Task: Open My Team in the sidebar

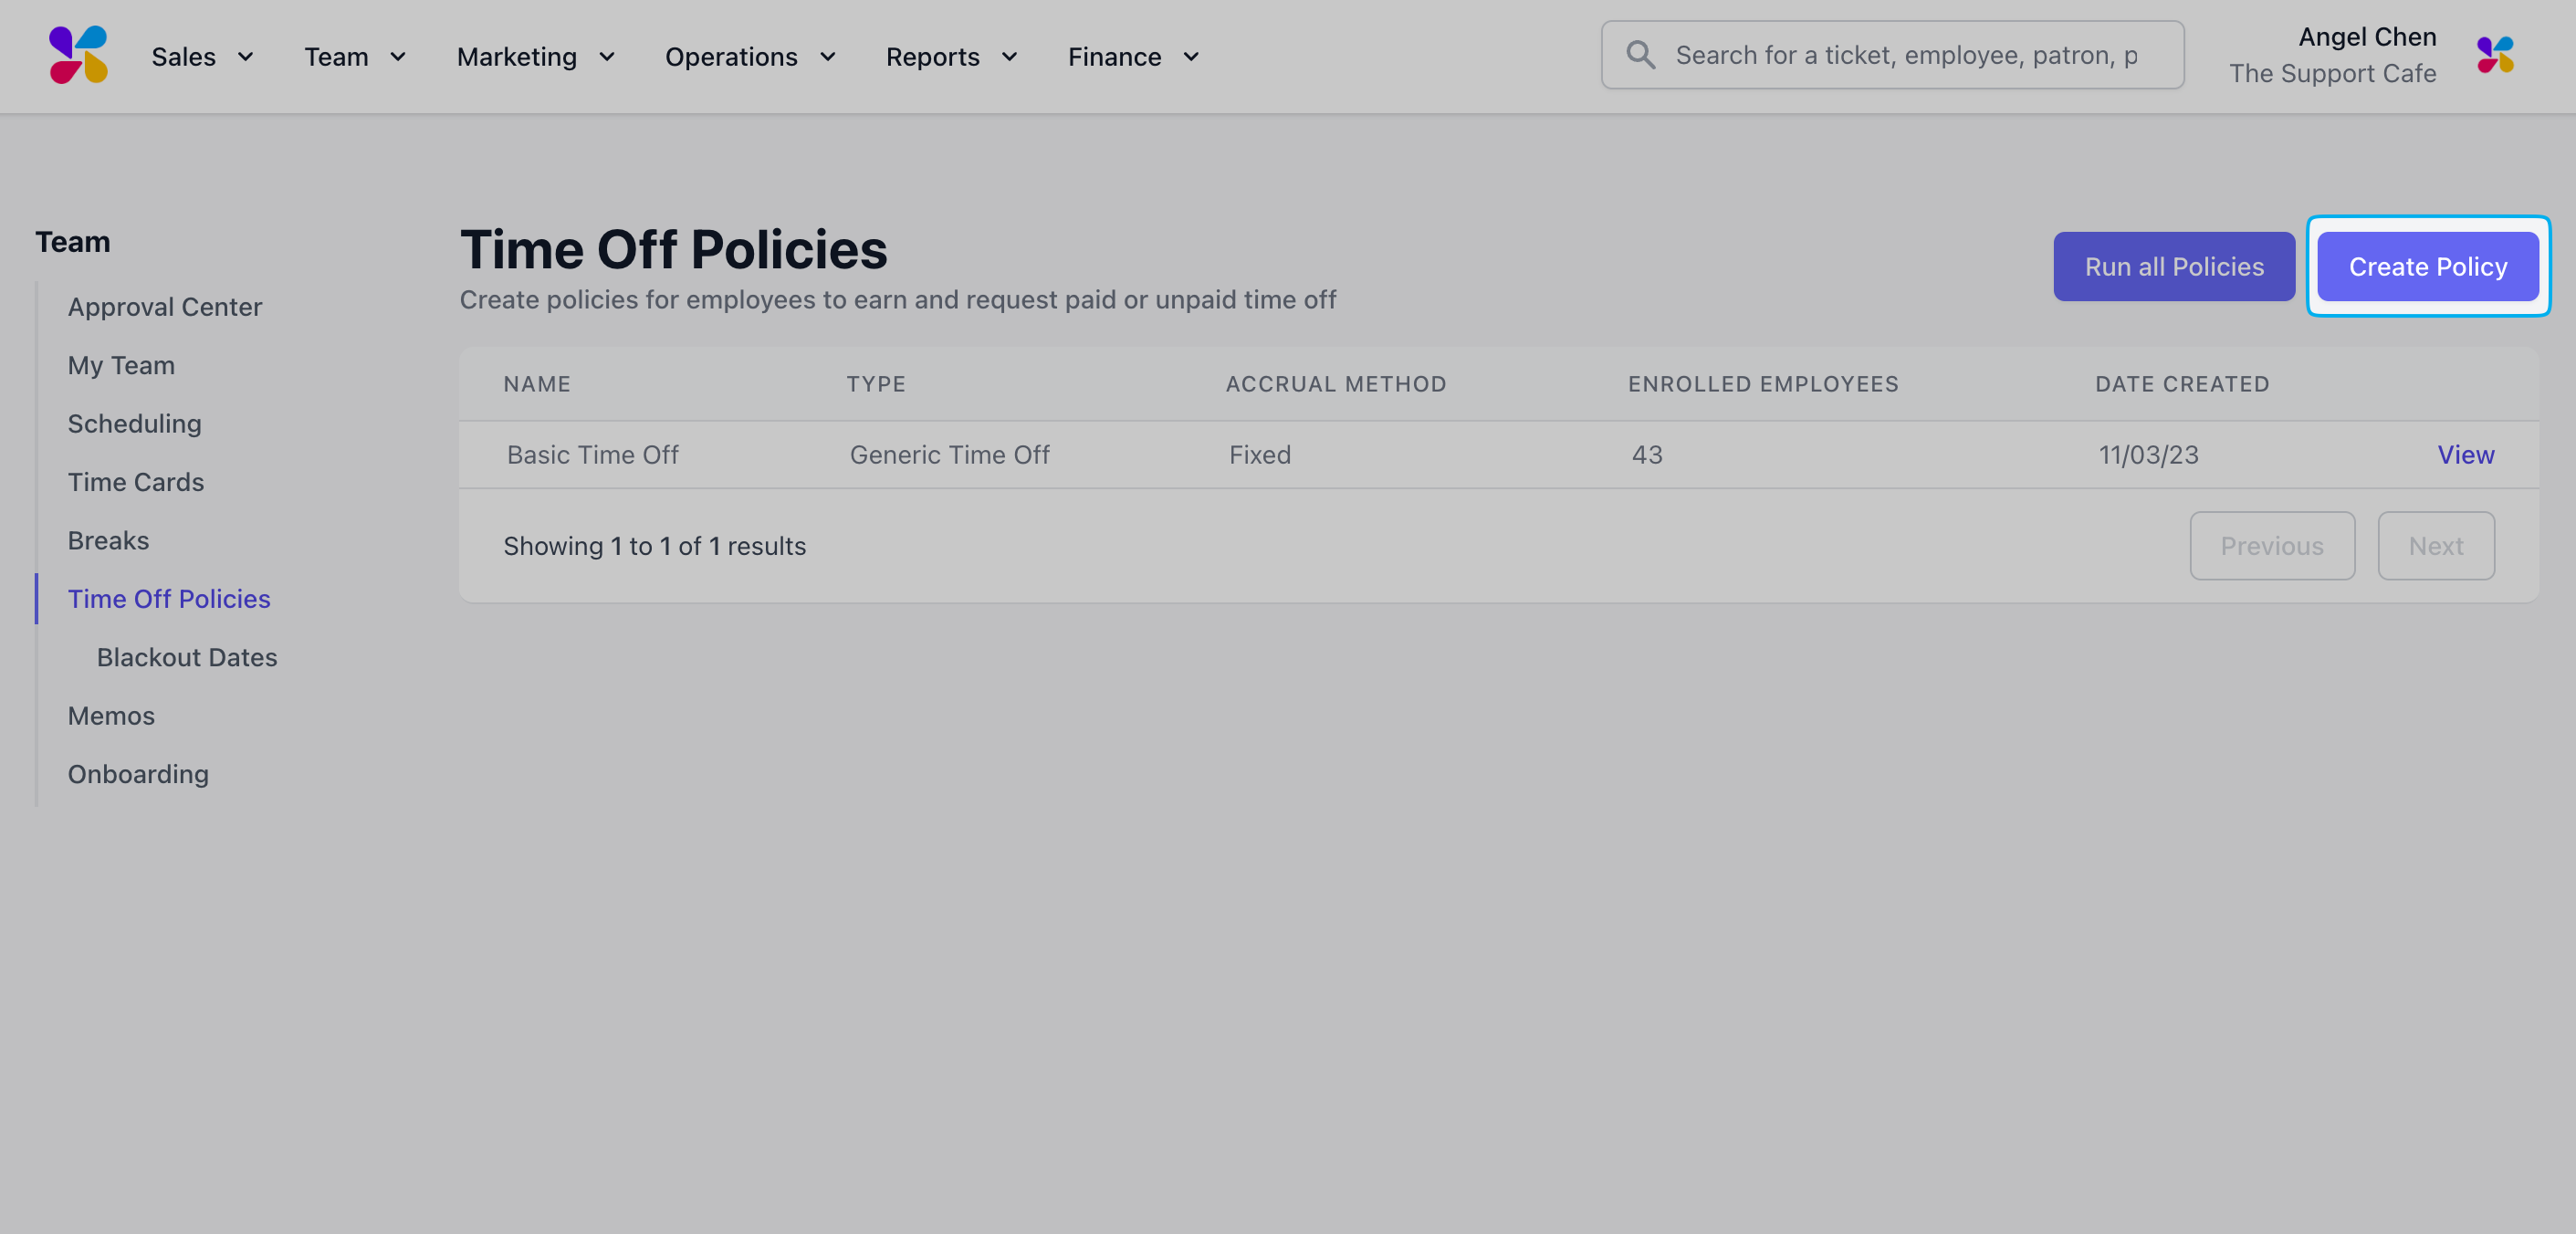Action: pyautogui.click(x=121, y=366)
